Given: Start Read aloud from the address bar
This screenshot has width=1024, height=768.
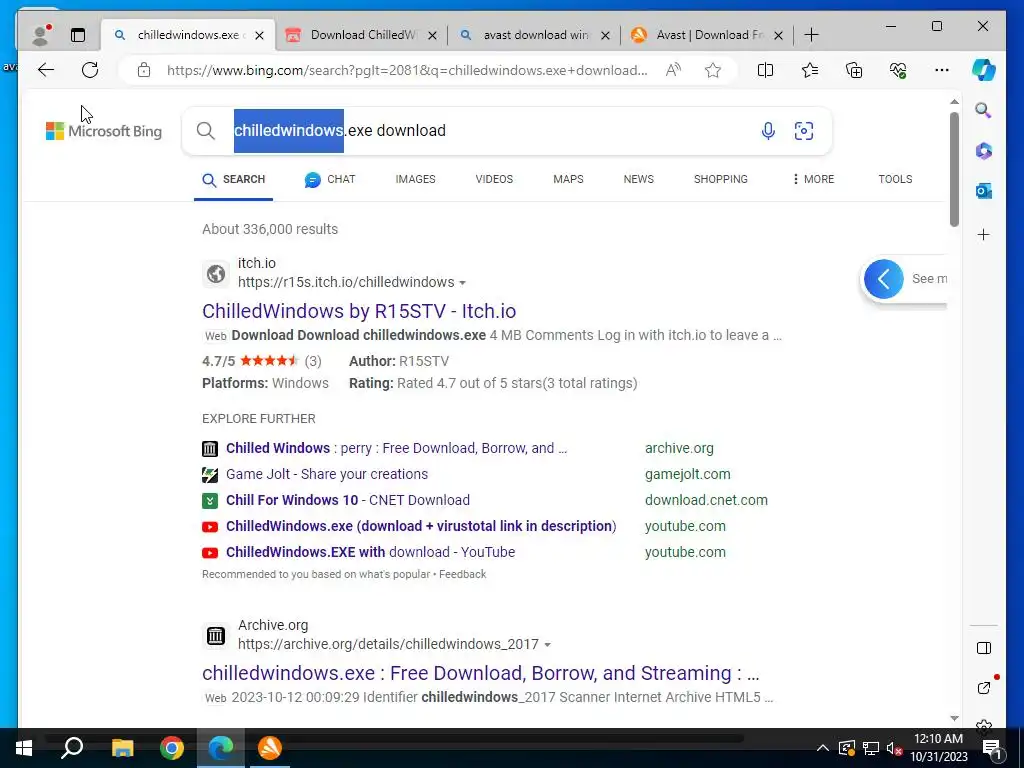Looking at the screenshot, I should 673,70.
